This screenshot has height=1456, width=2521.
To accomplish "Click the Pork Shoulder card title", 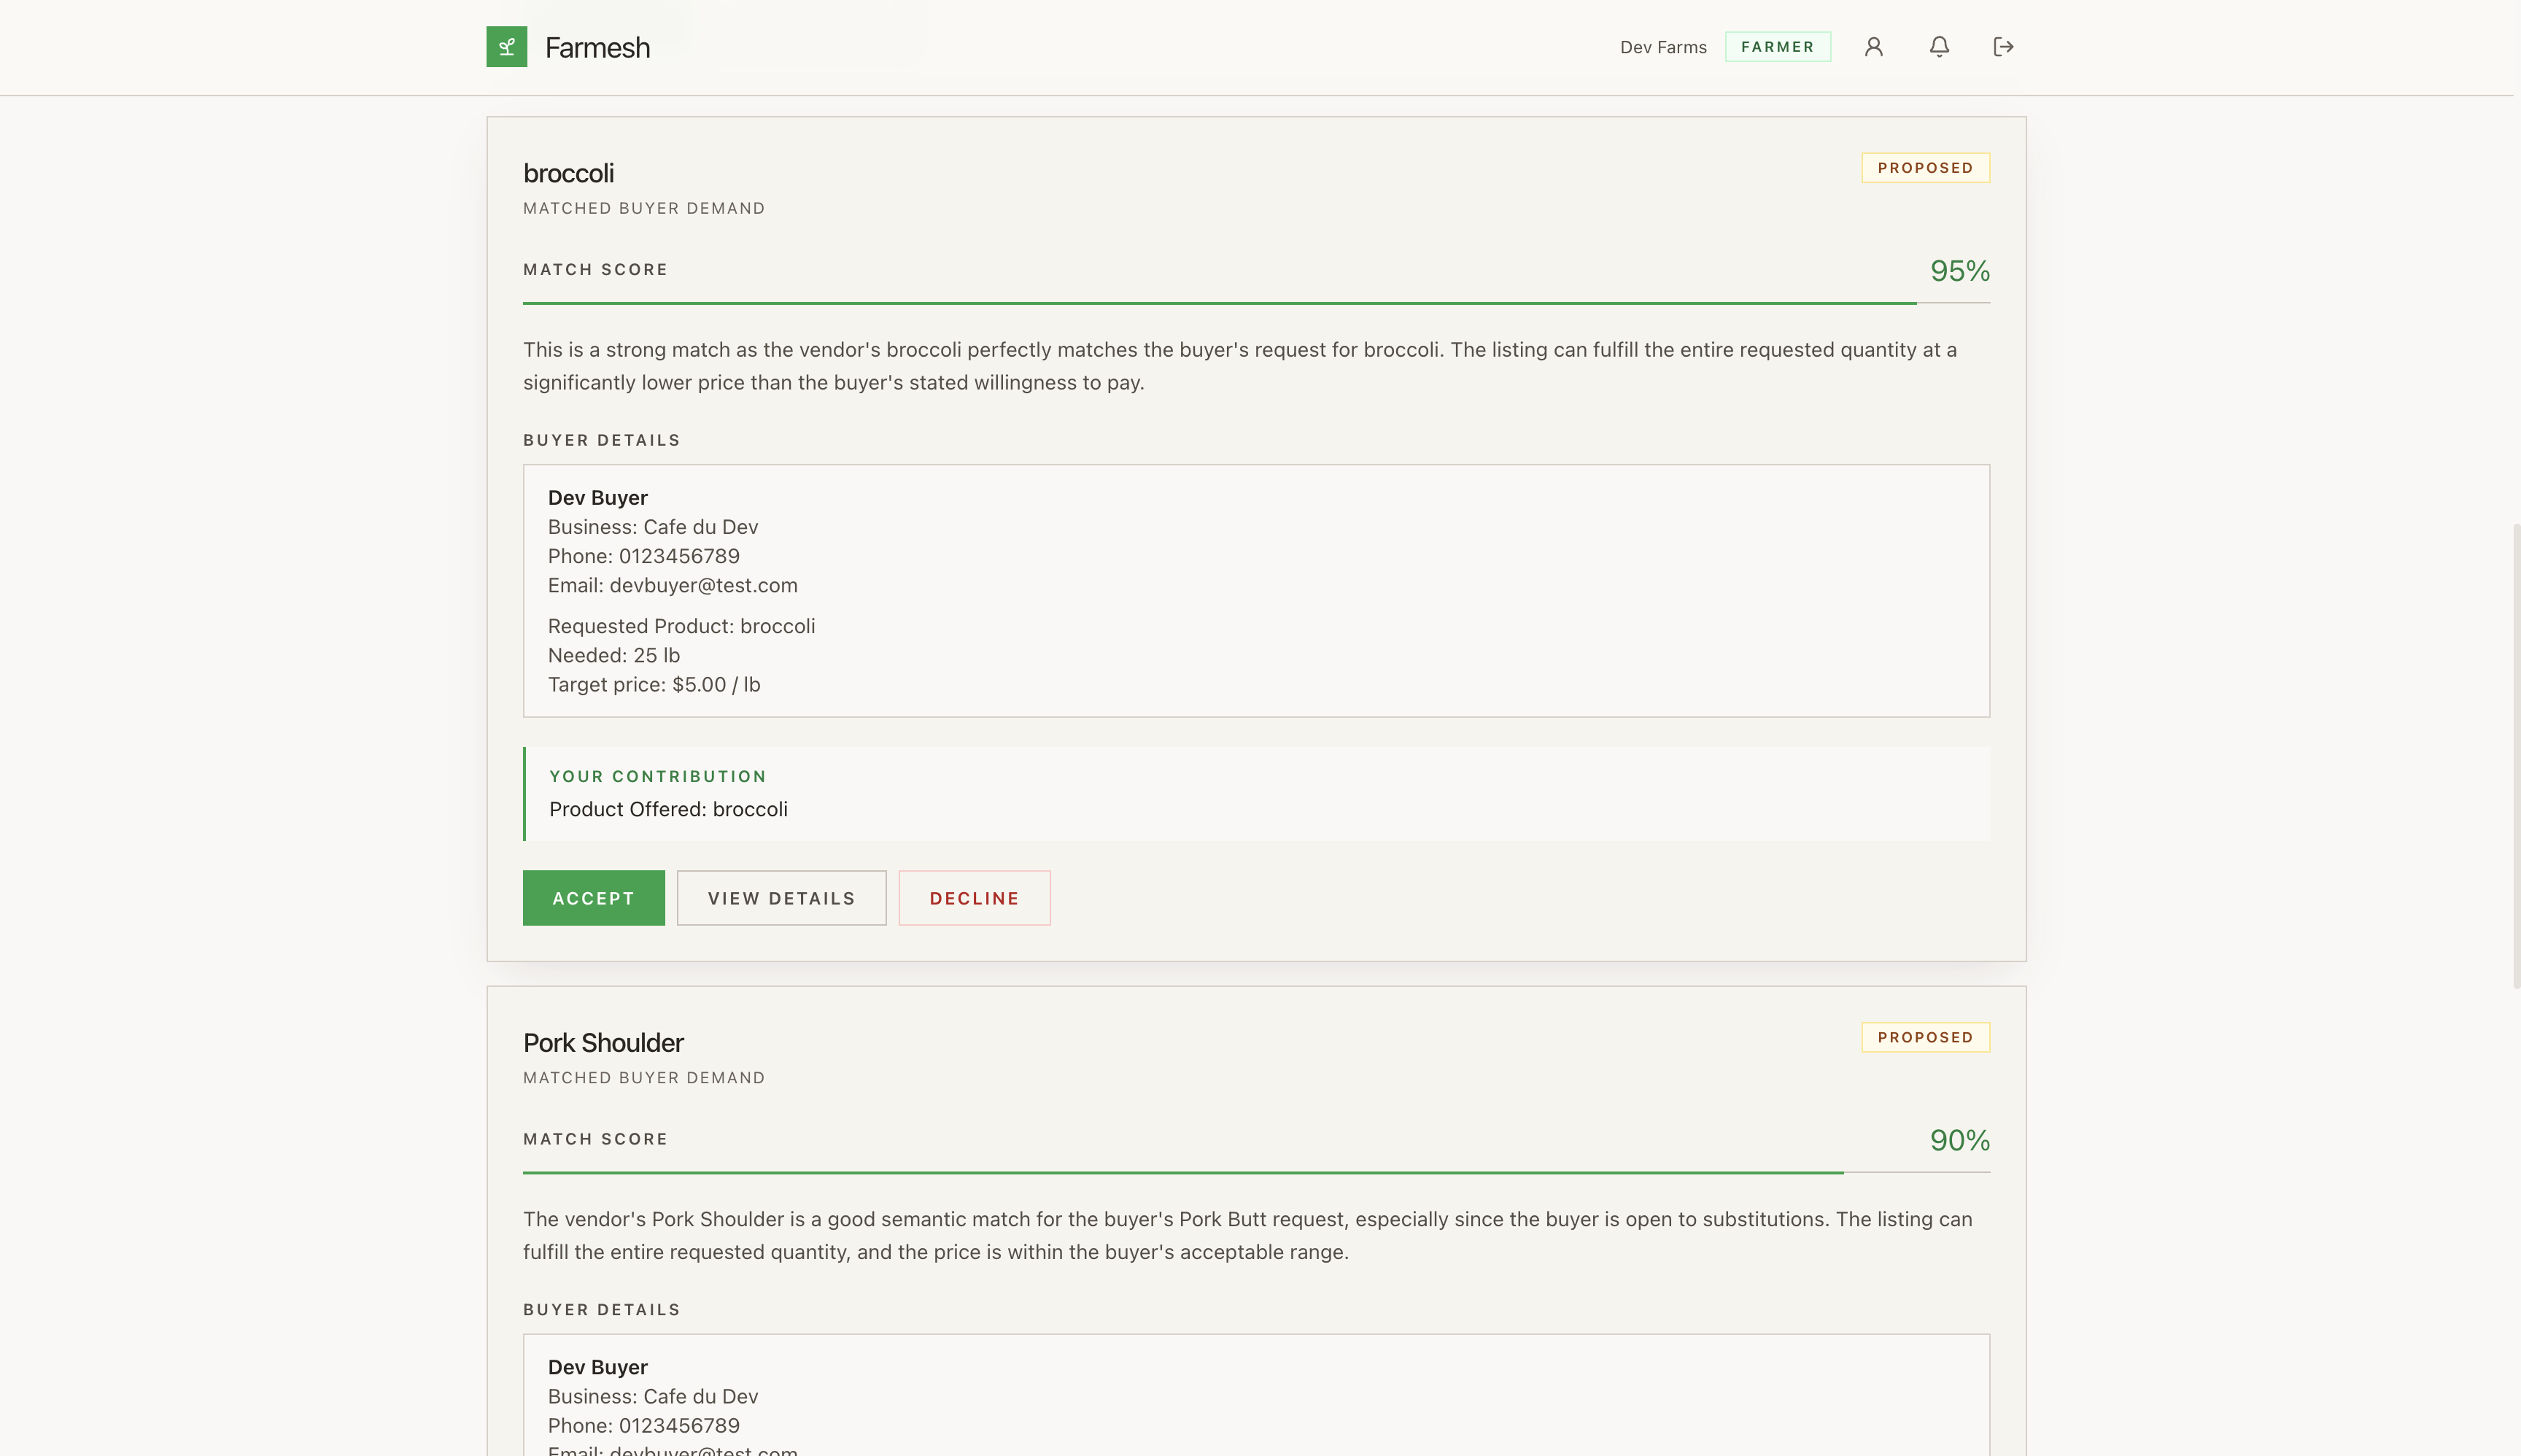I will pos(603,1042).
